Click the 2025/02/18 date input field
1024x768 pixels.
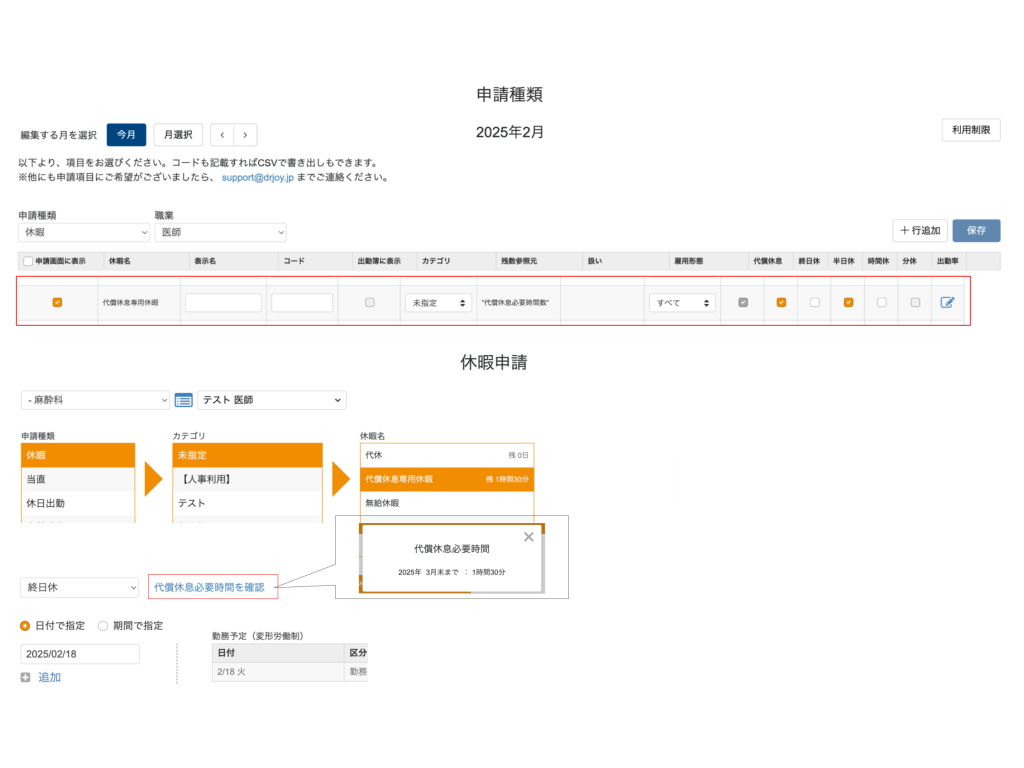tap(80, 654)
